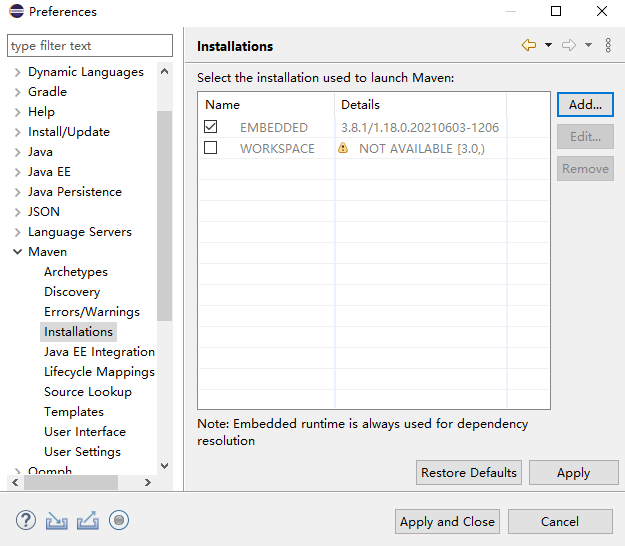The width and height of the screenshot is (625, 546).
Task: Maximize the Preferences window
Action: click(x=556, y=11)
